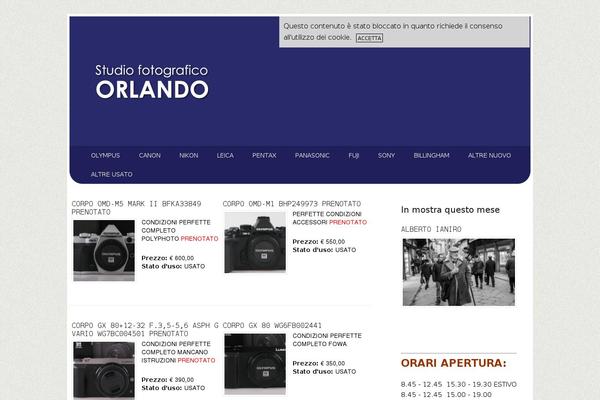The width and height of the screenshot is (600, 400).
Task: Open the Studio fotografico ORLANDO logo
Action: pos(152,82)
